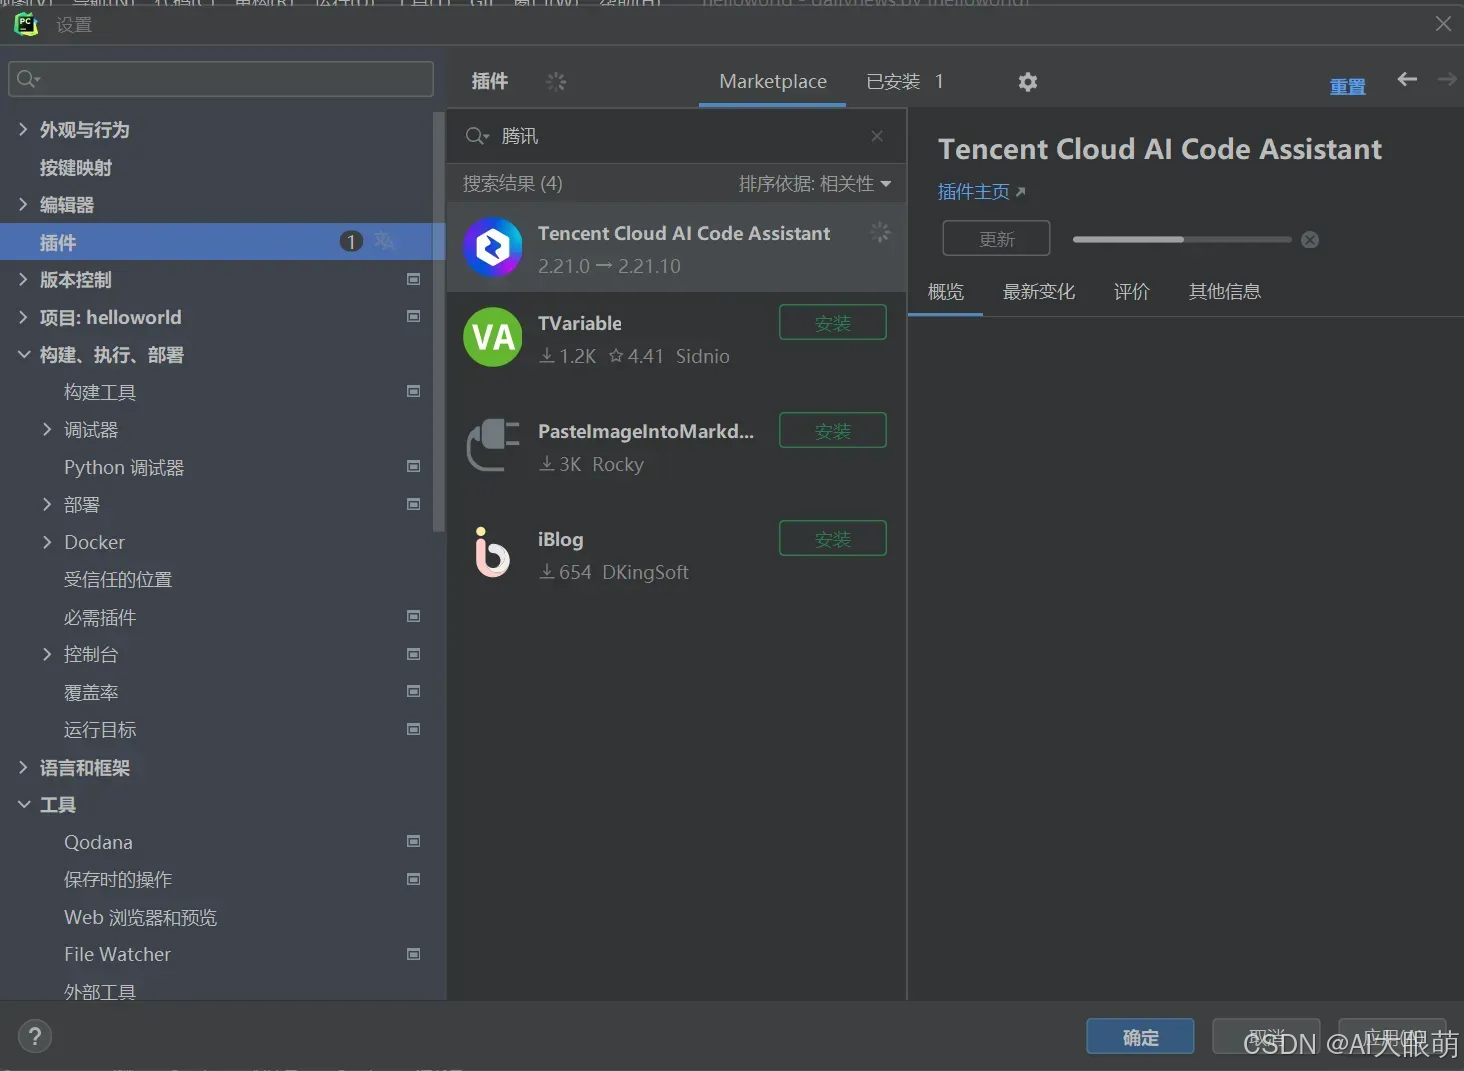Click the project-level icon beside 保存时的操作
The image size is (1464, 1071).
click(x=413, y=879)
